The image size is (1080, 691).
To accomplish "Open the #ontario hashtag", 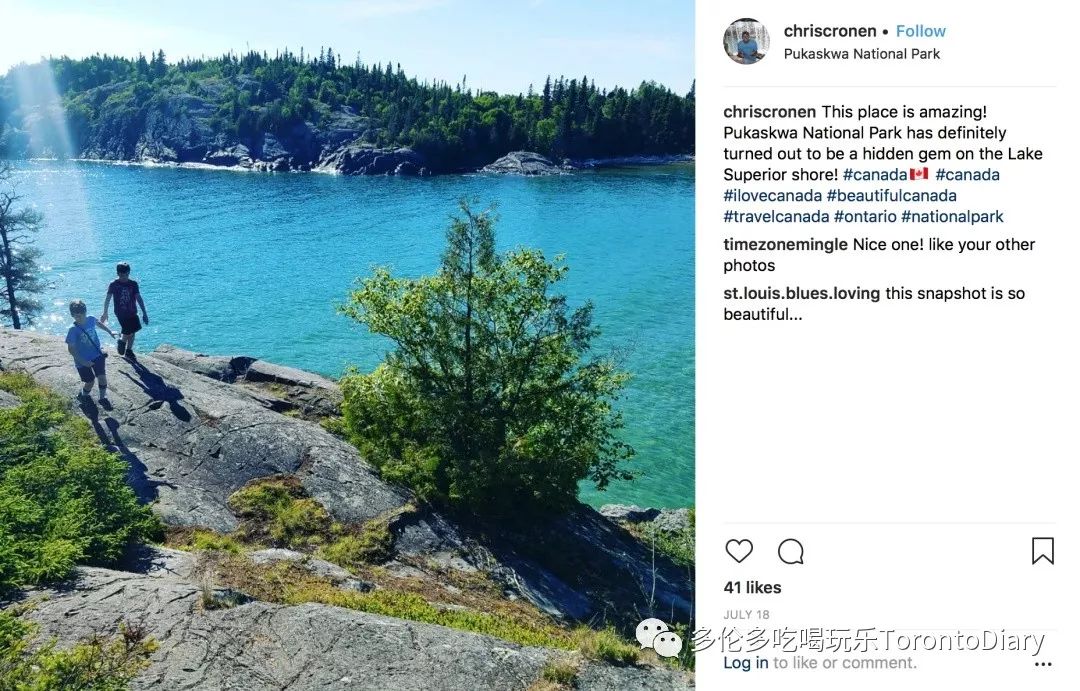I will coord(865,216).
